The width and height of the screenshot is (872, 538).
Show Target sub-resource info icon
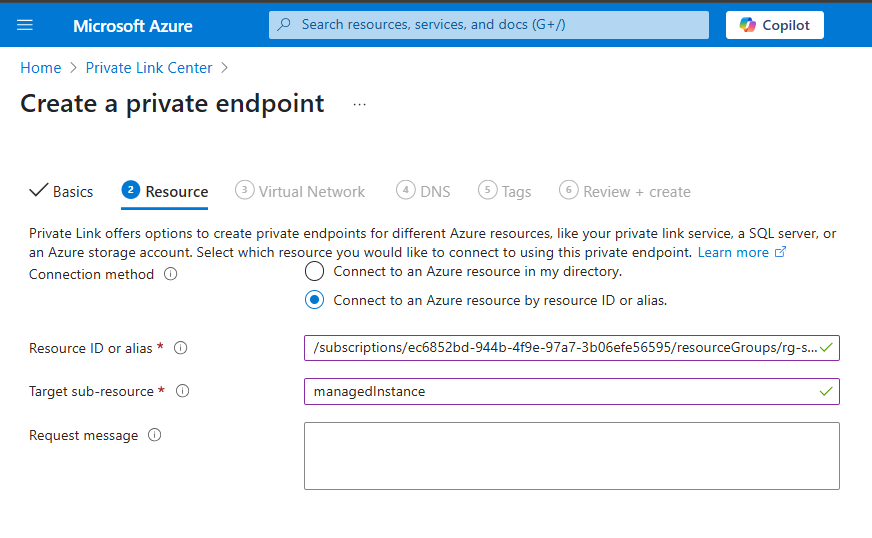(182, 391)
